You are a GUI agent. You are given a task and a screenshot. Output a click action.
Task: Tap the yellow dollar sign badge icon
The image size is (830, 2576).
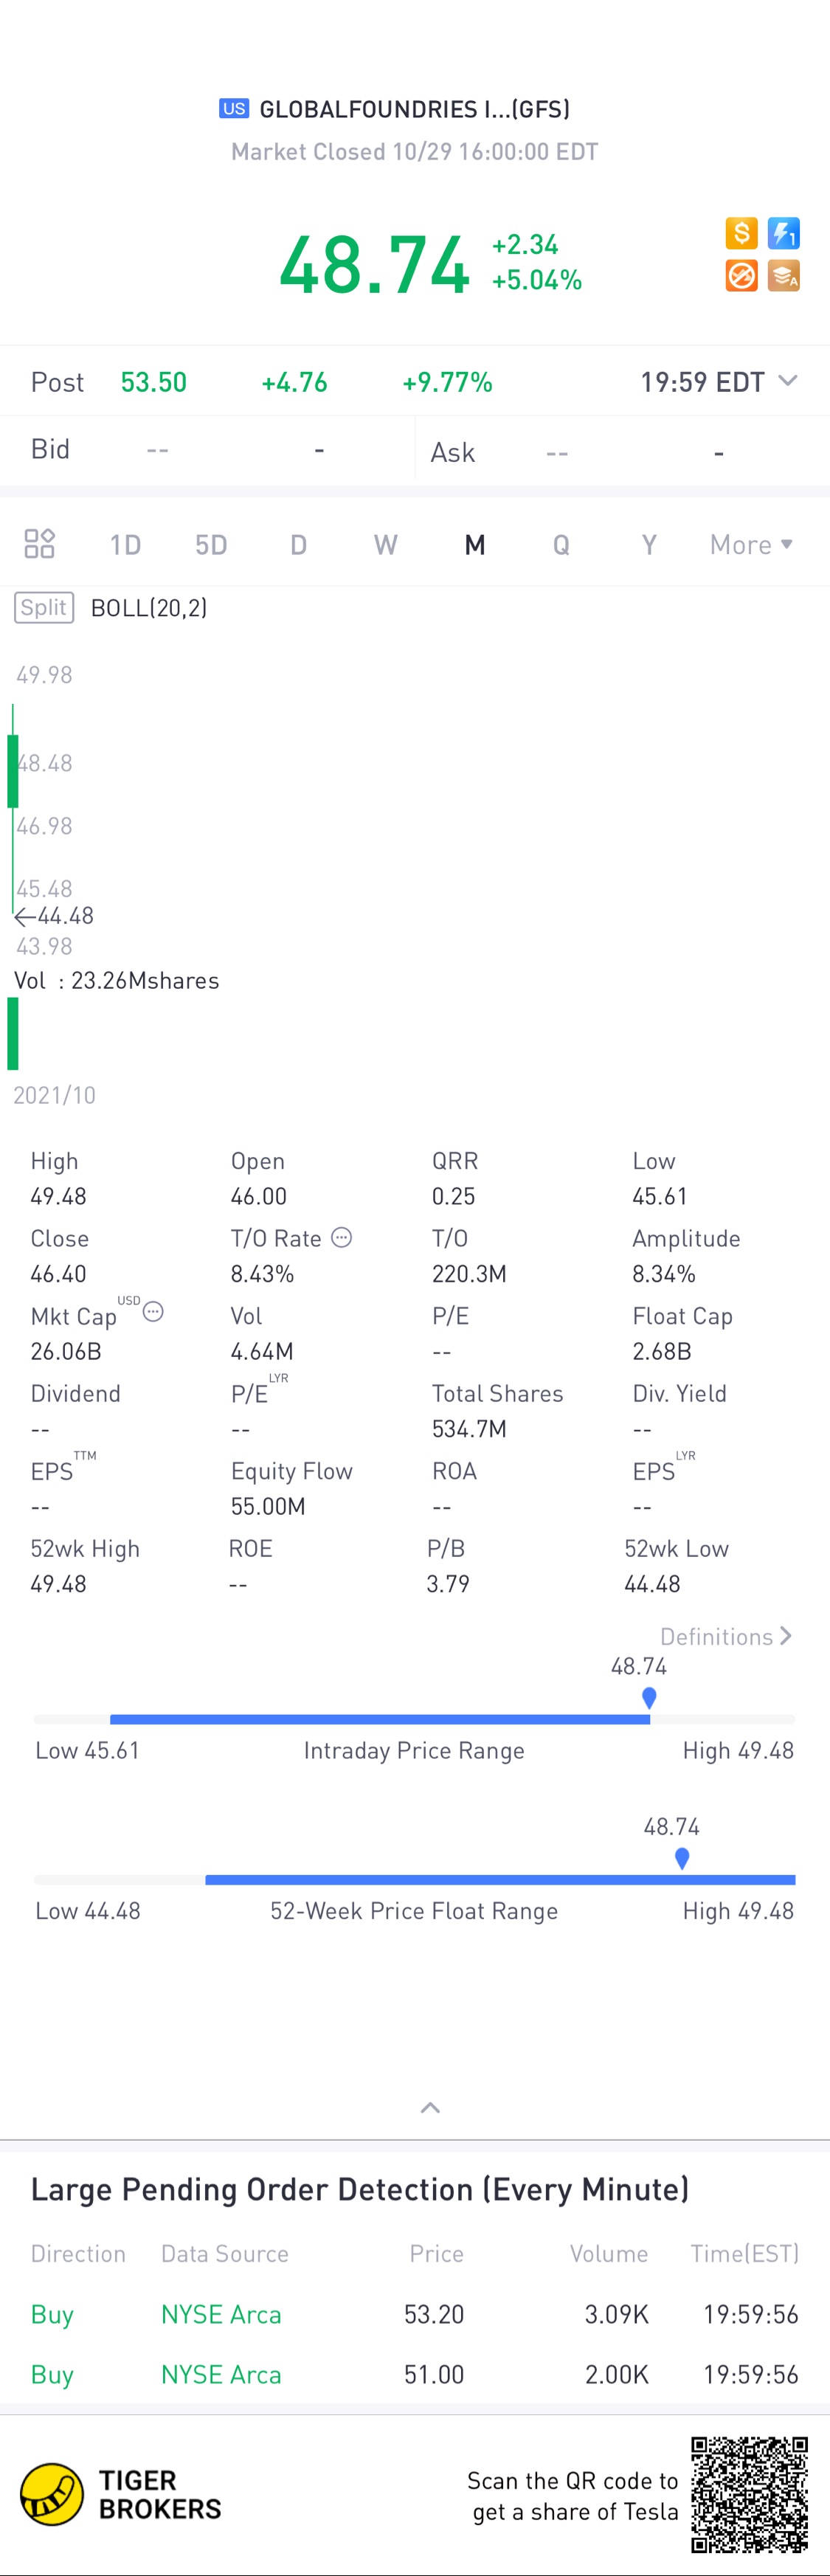(741, 234)
